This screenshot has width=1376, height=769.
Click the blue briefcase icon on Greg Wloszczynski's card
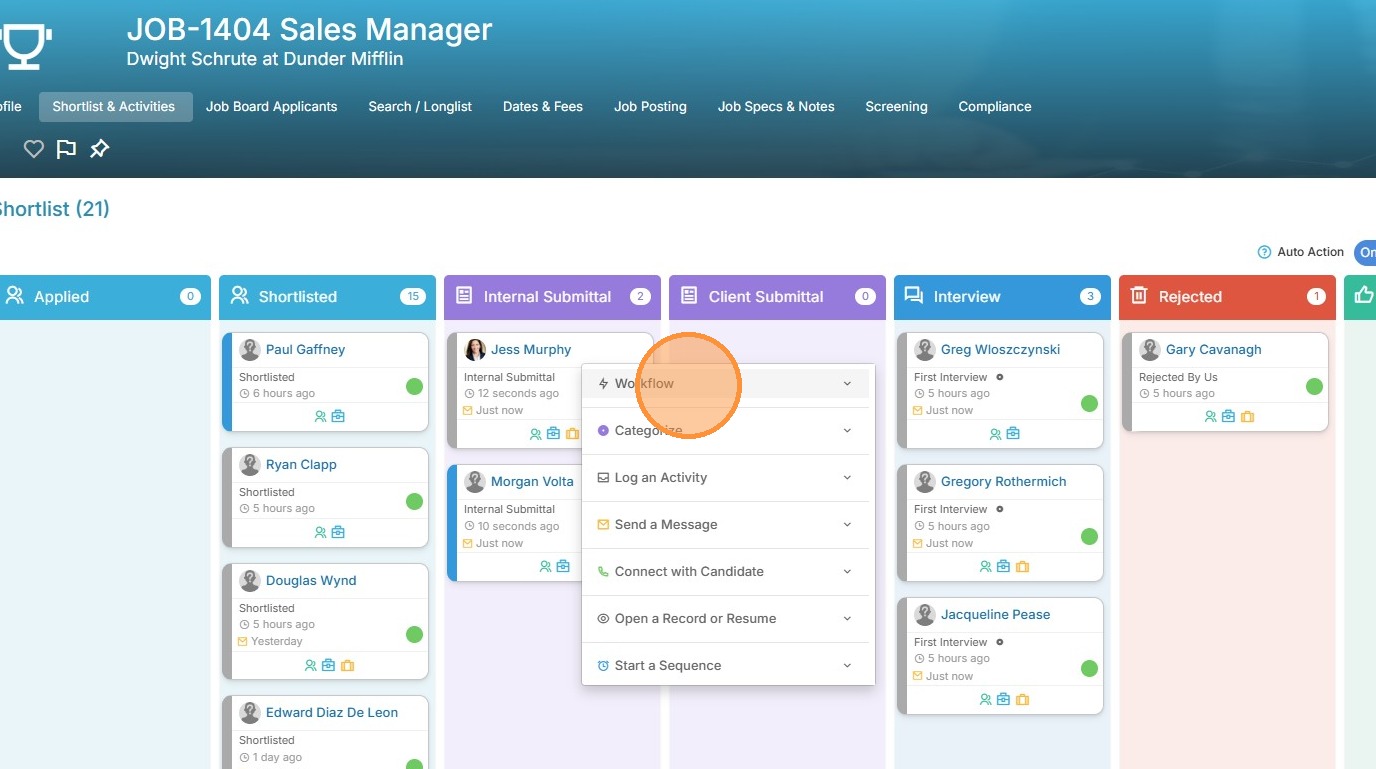point(1013,433)
